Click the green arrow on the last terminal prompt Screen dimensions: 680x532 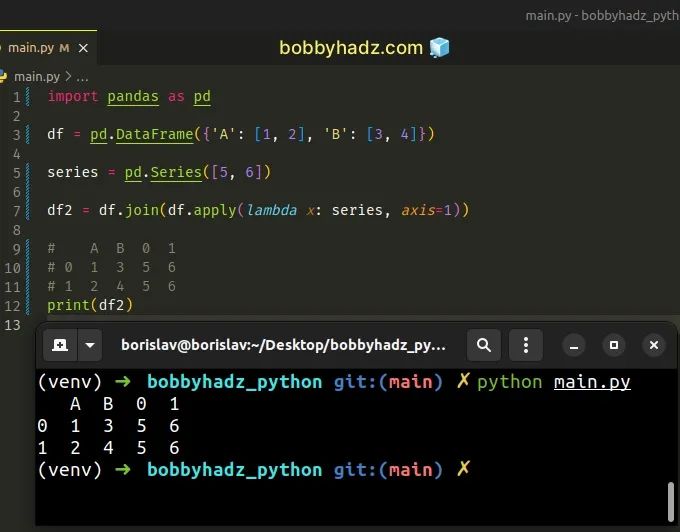point(123,470)
